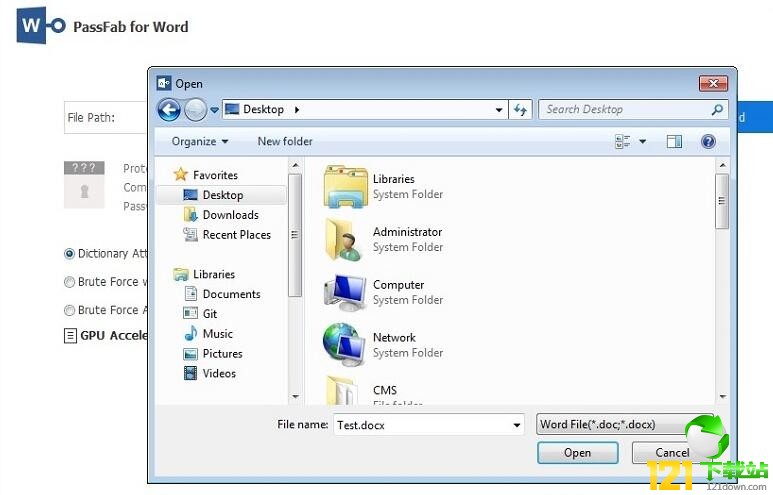Select the Computer system folder icon

pyautogui.click(x=345, y=292)
